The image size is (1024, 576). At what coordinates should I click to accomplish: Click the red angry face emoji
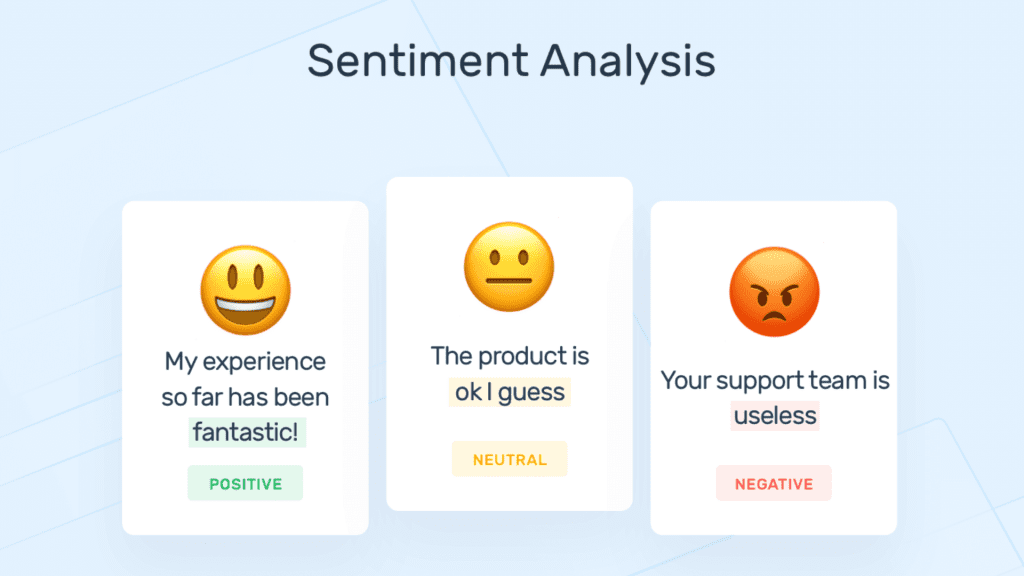pyautogui.click(x=774, y=292)
